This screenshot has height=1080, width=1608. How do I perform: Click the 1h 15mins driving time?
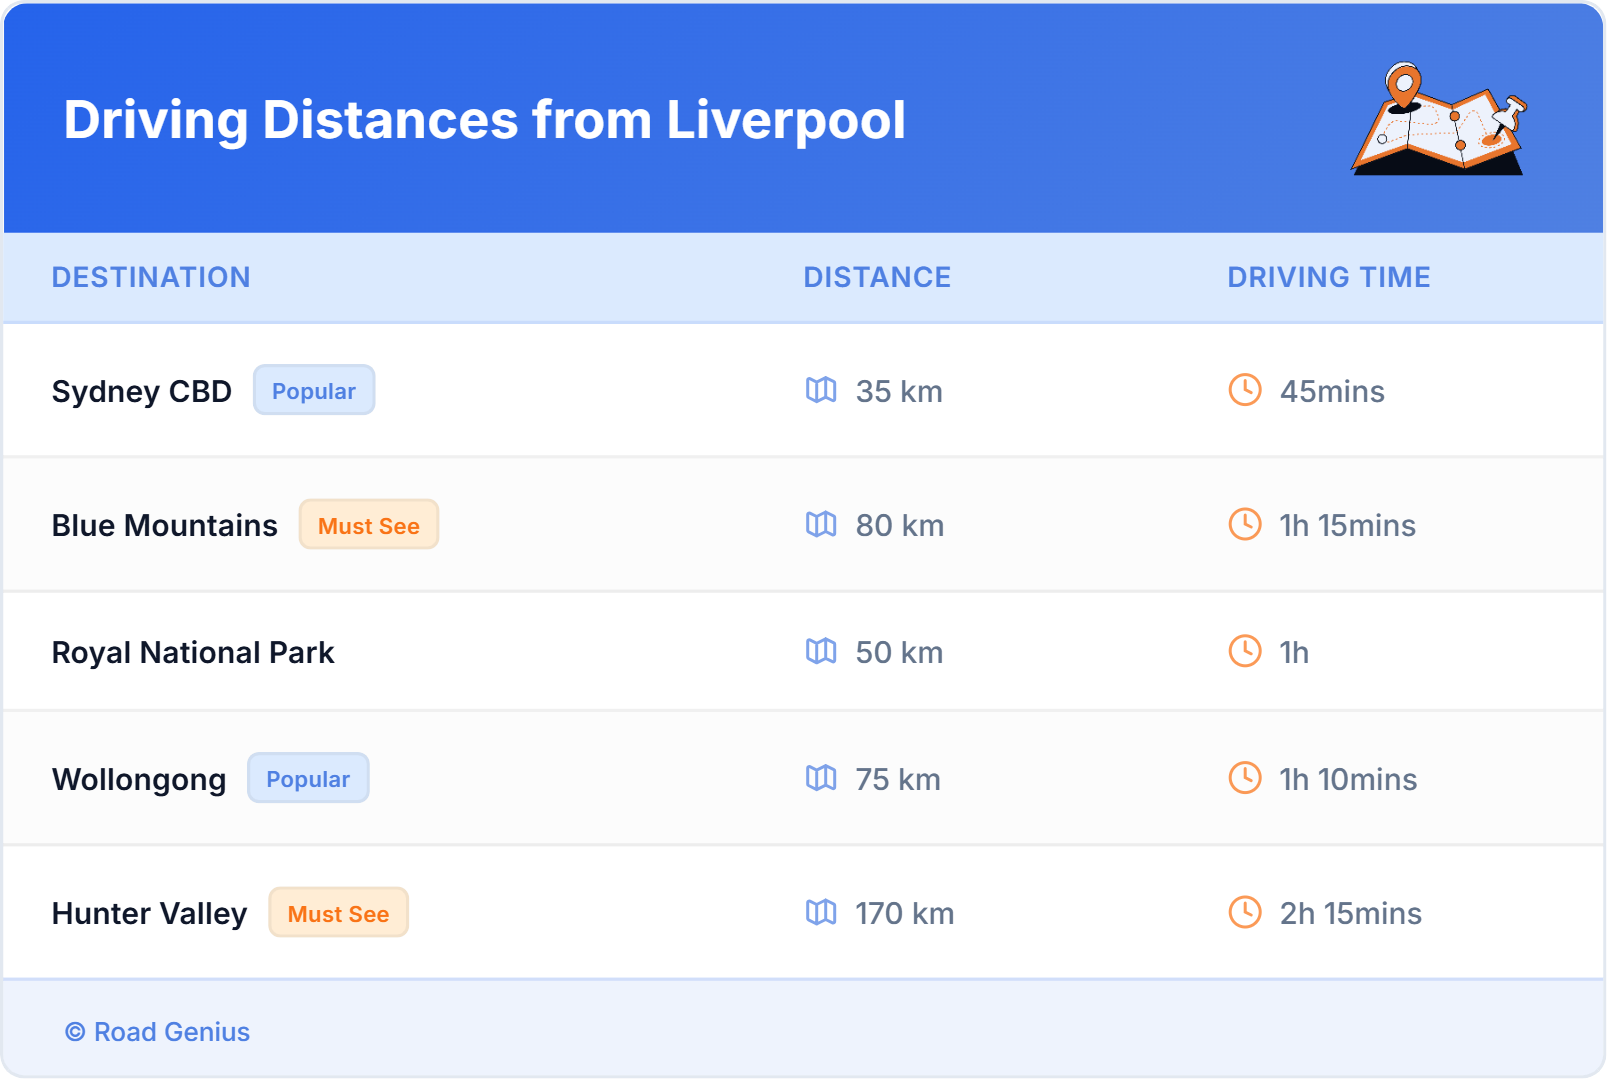1348,525
